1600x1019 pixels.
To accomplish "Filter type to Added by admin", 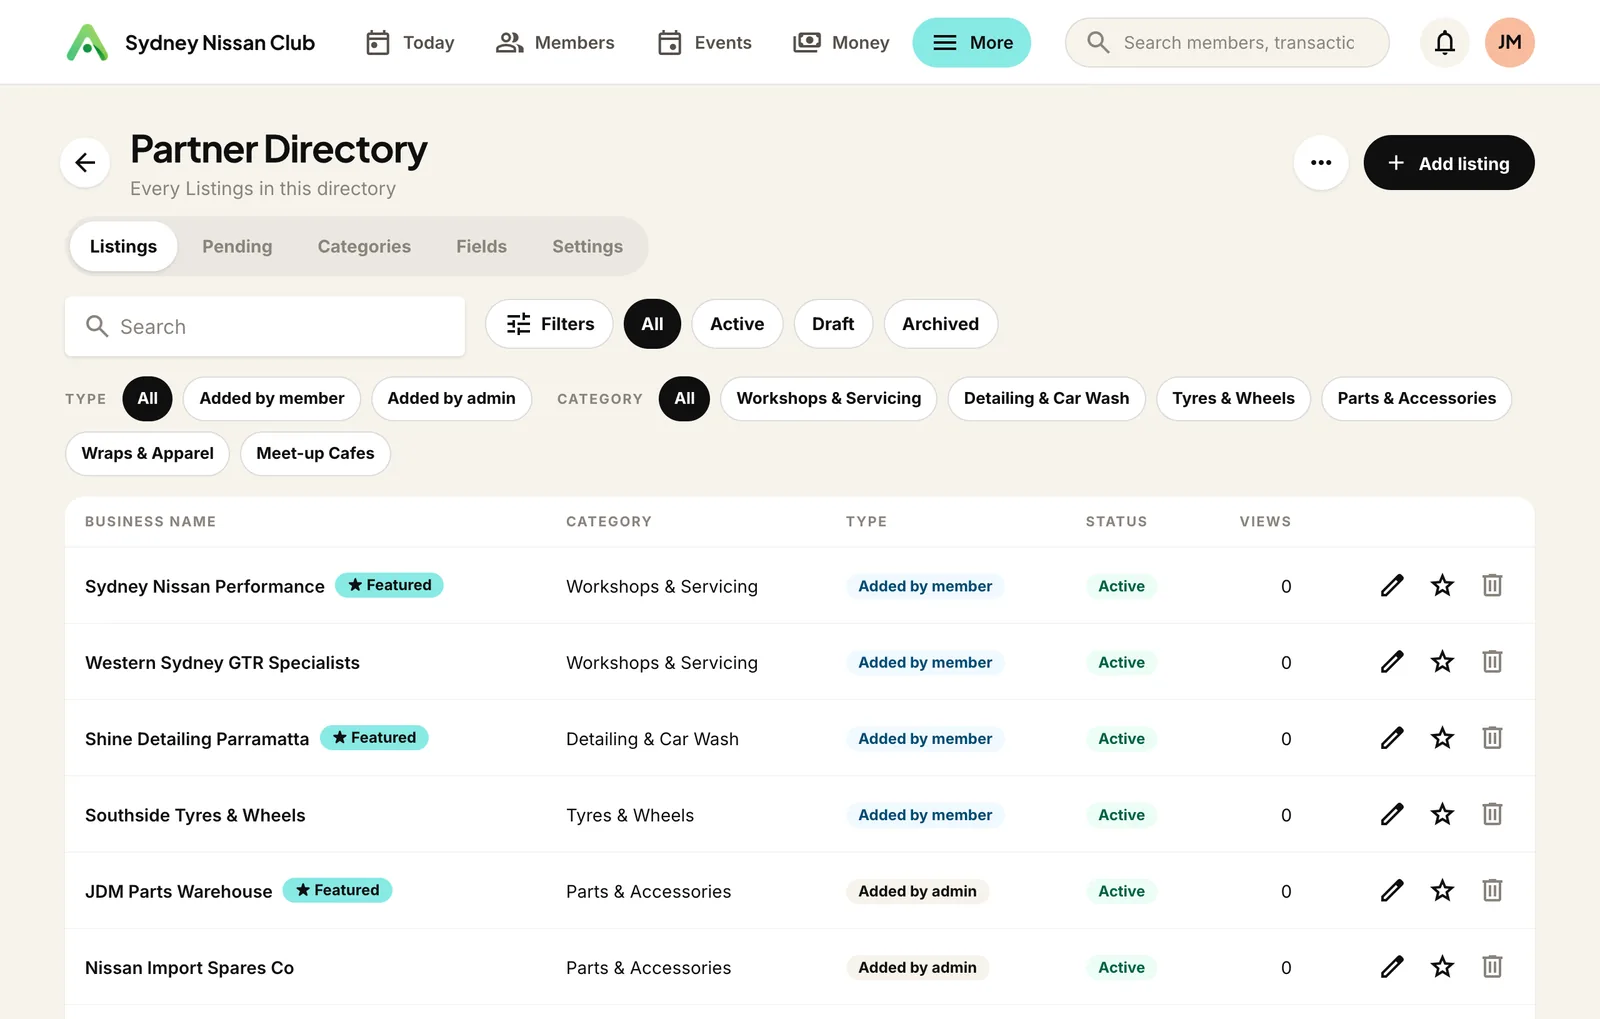I will 451,398.
